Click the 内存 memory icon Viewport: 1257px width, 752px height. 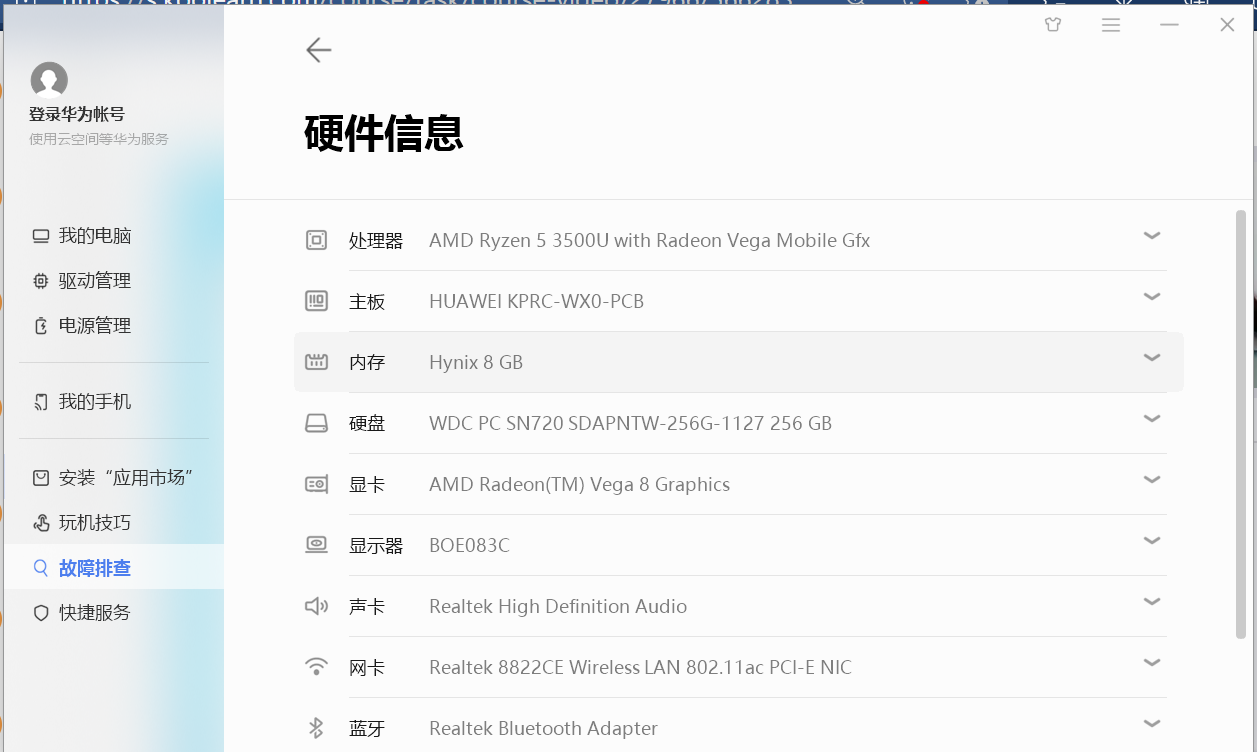[x=316, y=362]
